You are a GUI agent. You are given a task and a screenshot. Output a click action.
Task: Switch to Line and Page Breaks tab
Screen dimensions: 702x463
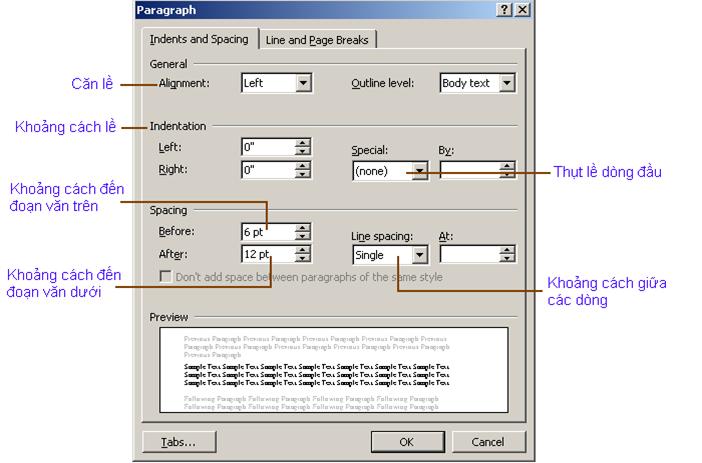317,40
